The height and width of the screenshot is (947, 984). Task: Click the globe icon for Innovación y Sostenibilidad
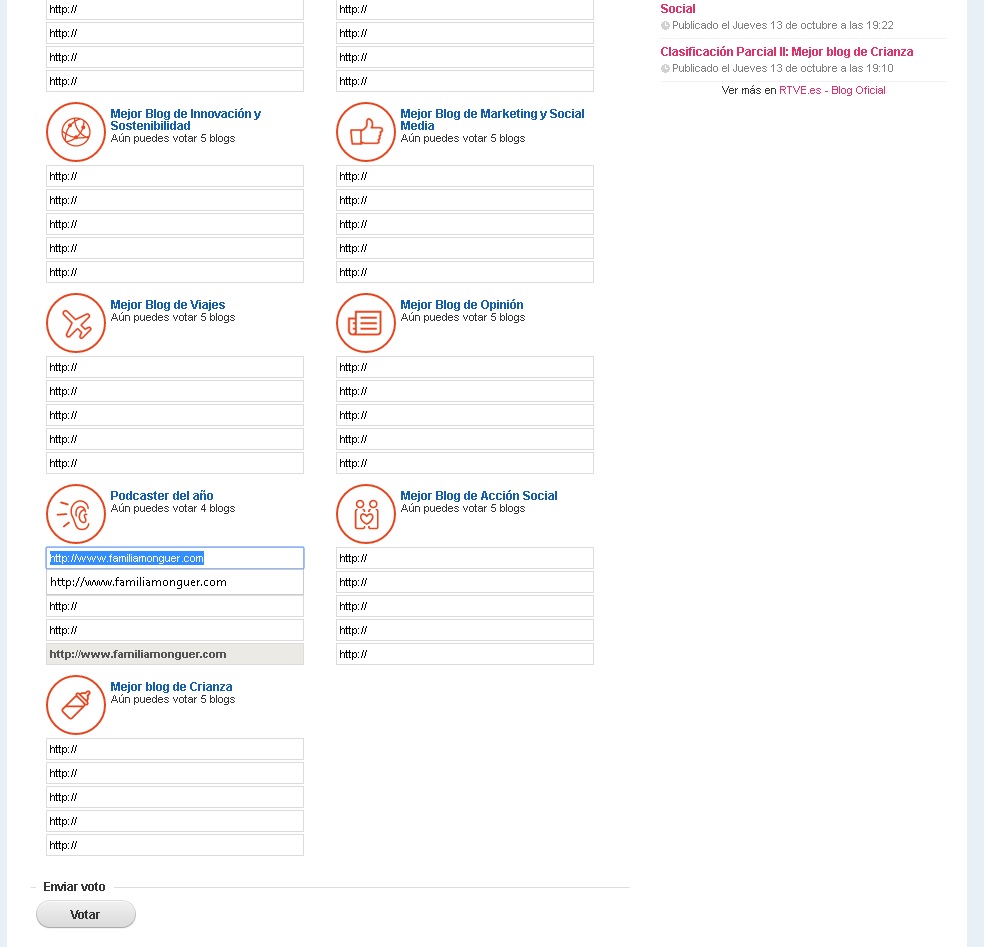[76, 132]
